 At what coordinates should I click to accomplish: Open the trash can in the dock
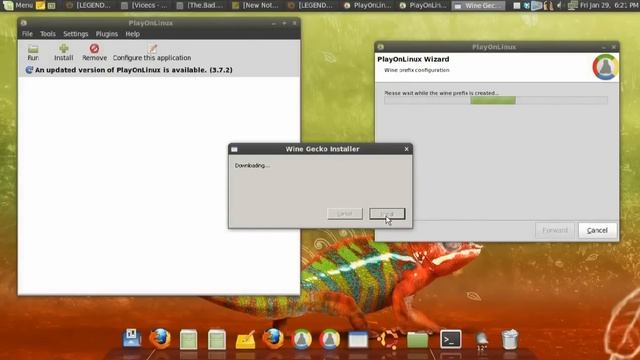coord(509,339)
